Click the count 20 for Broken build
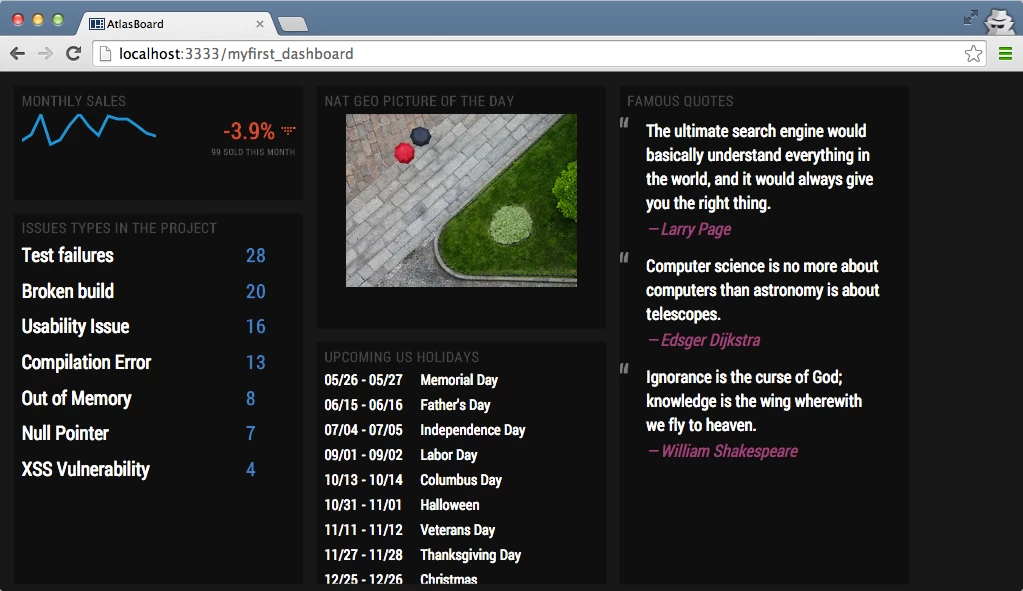Screen dimensions: 1023x591 (256, 292)
